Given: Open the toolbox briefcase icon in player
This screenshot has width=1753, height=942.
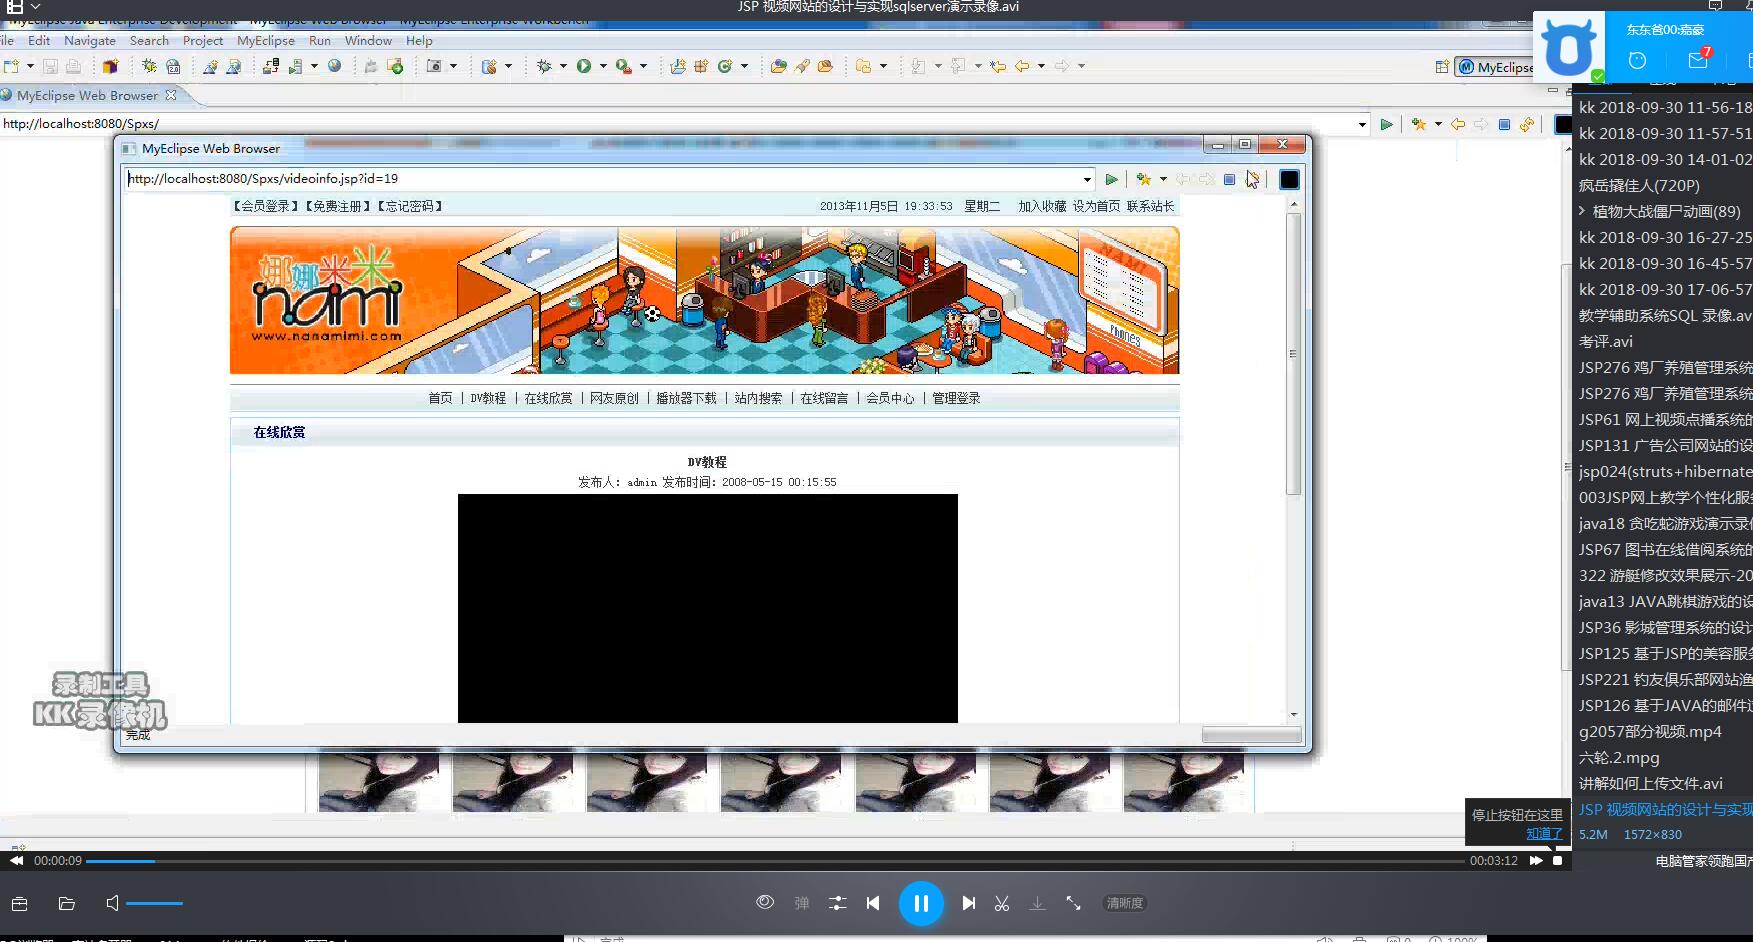Looking at the screenshot, I should (19, 903).
